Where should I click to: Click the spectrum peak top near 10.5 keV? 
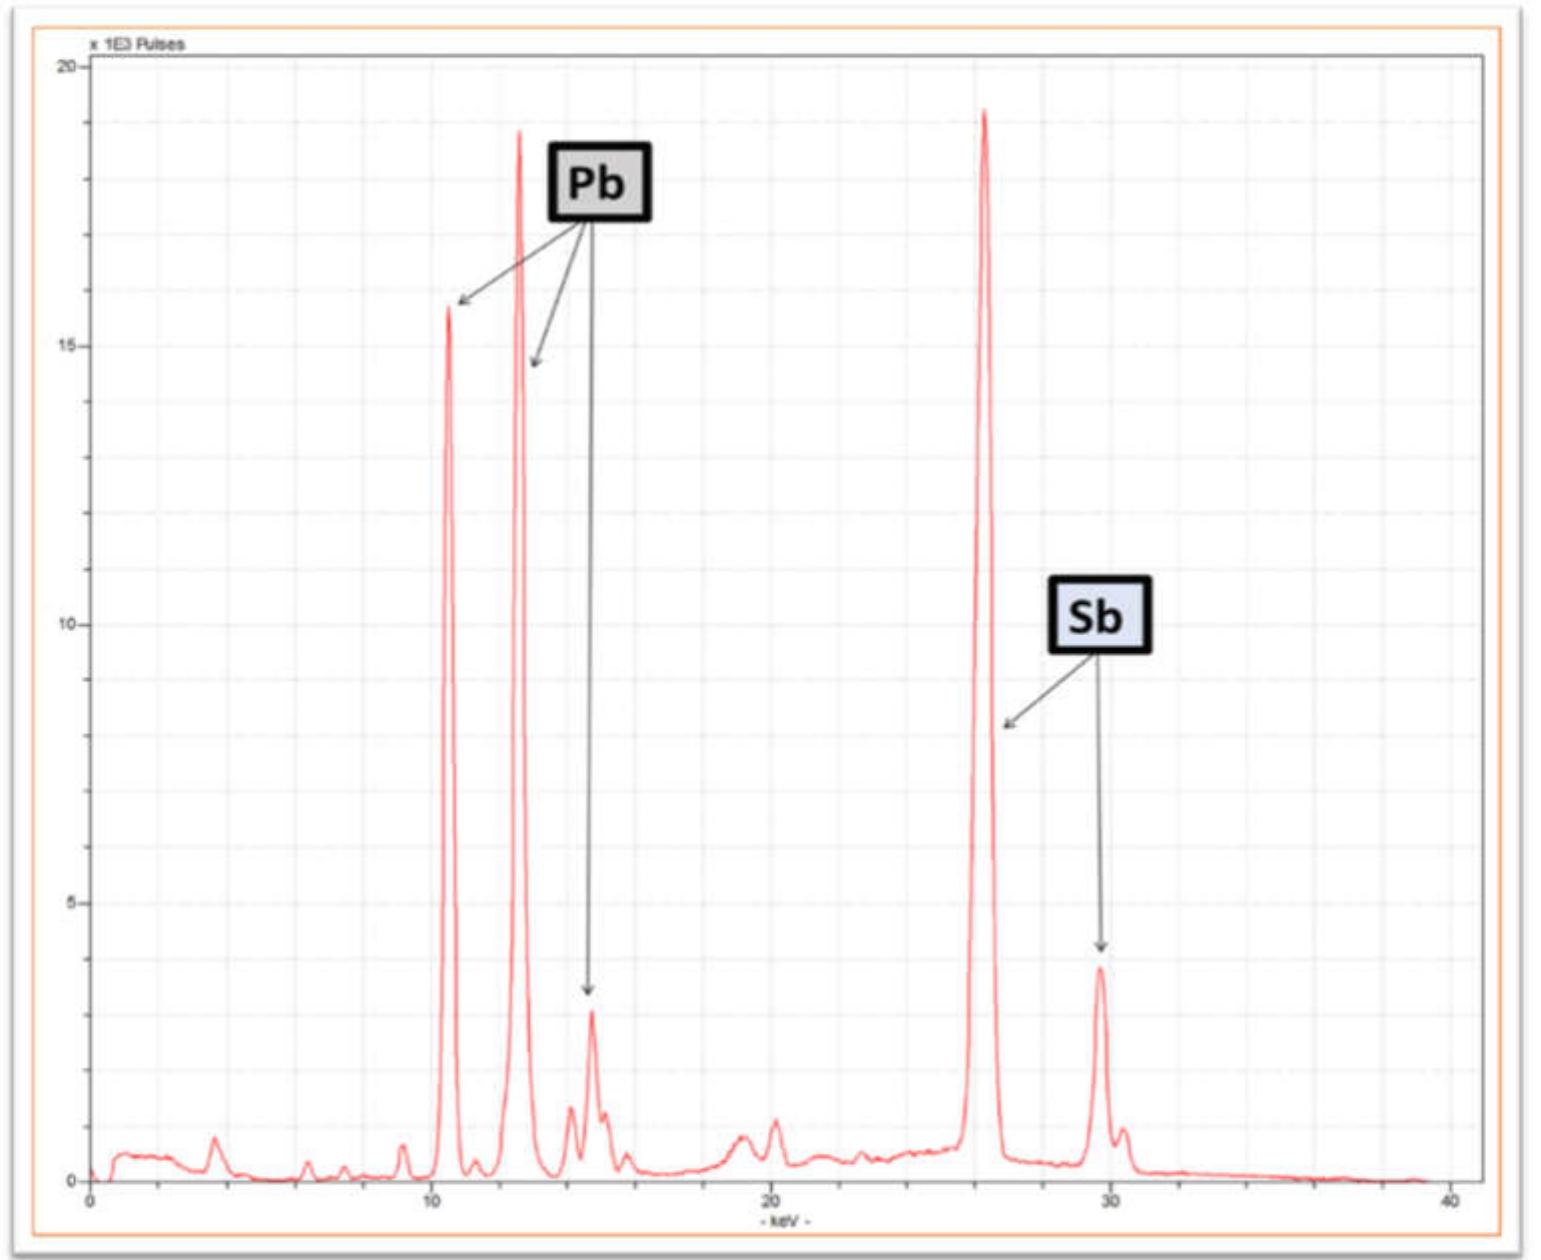[448, 309]
